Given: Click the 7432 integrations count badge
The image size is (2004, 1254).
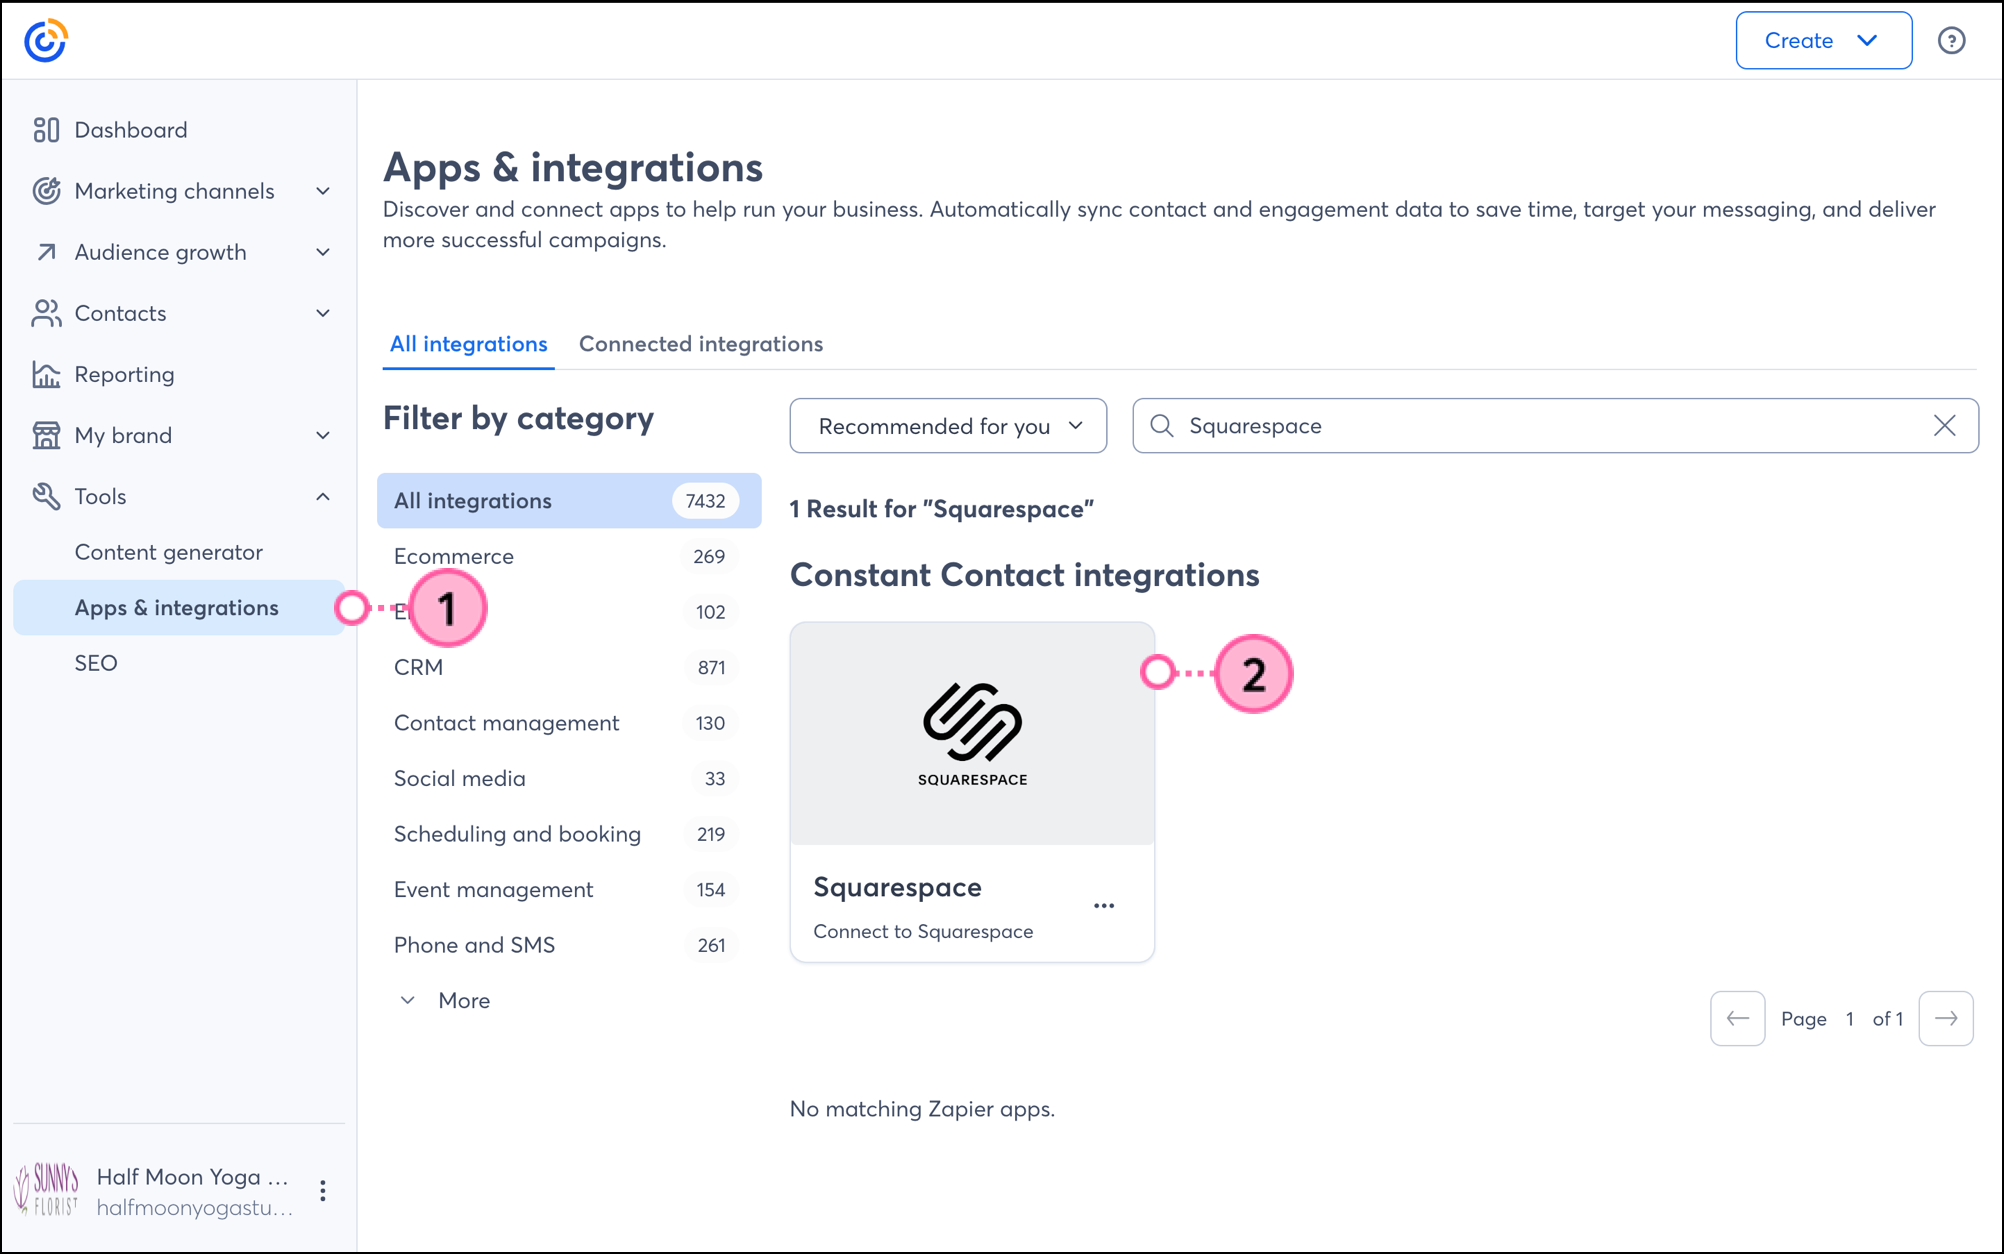Looking at the screenshot, I should pos(706,501).
